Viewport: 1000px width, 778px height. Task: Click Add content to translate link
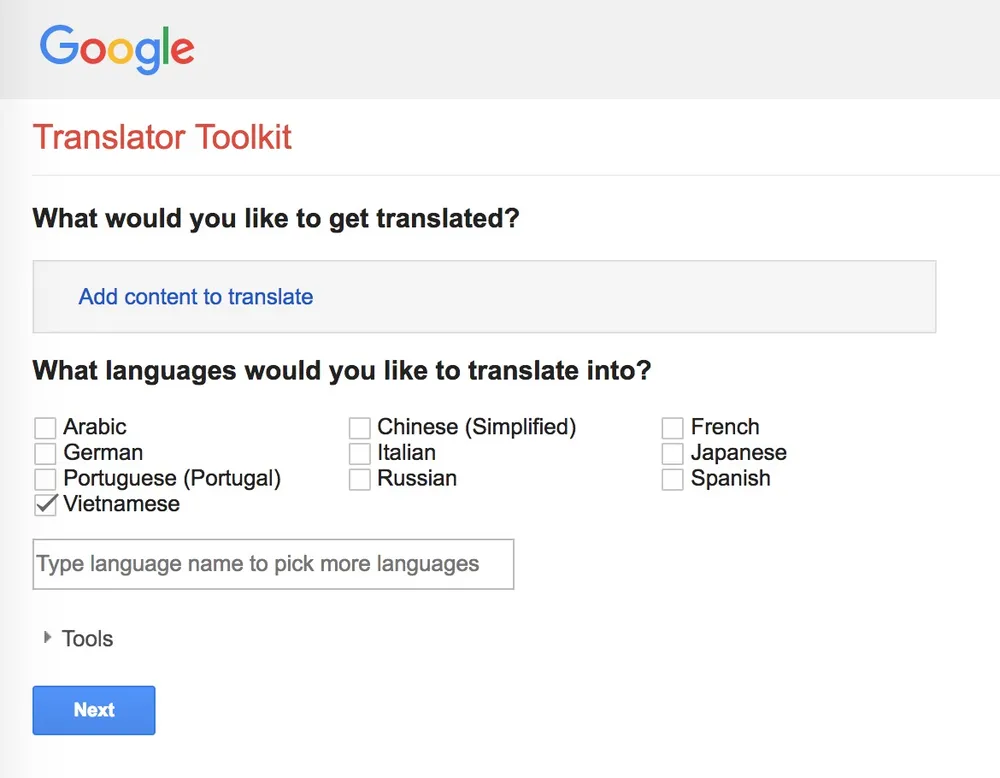196,297
